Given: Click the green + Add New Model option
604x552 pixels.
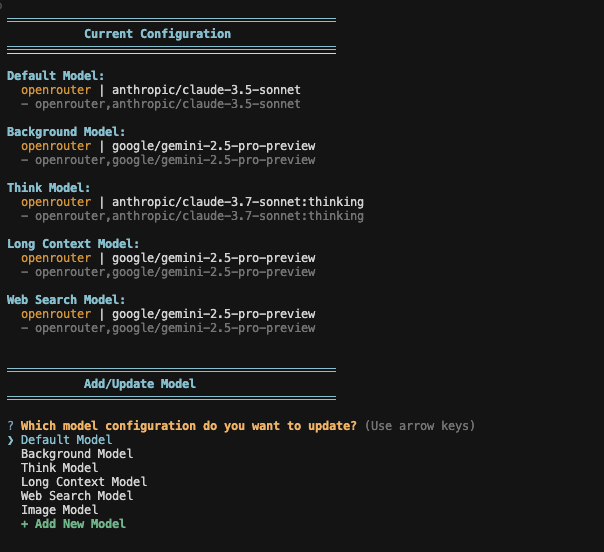Looking at the screenshot, I should click(73, 524).
